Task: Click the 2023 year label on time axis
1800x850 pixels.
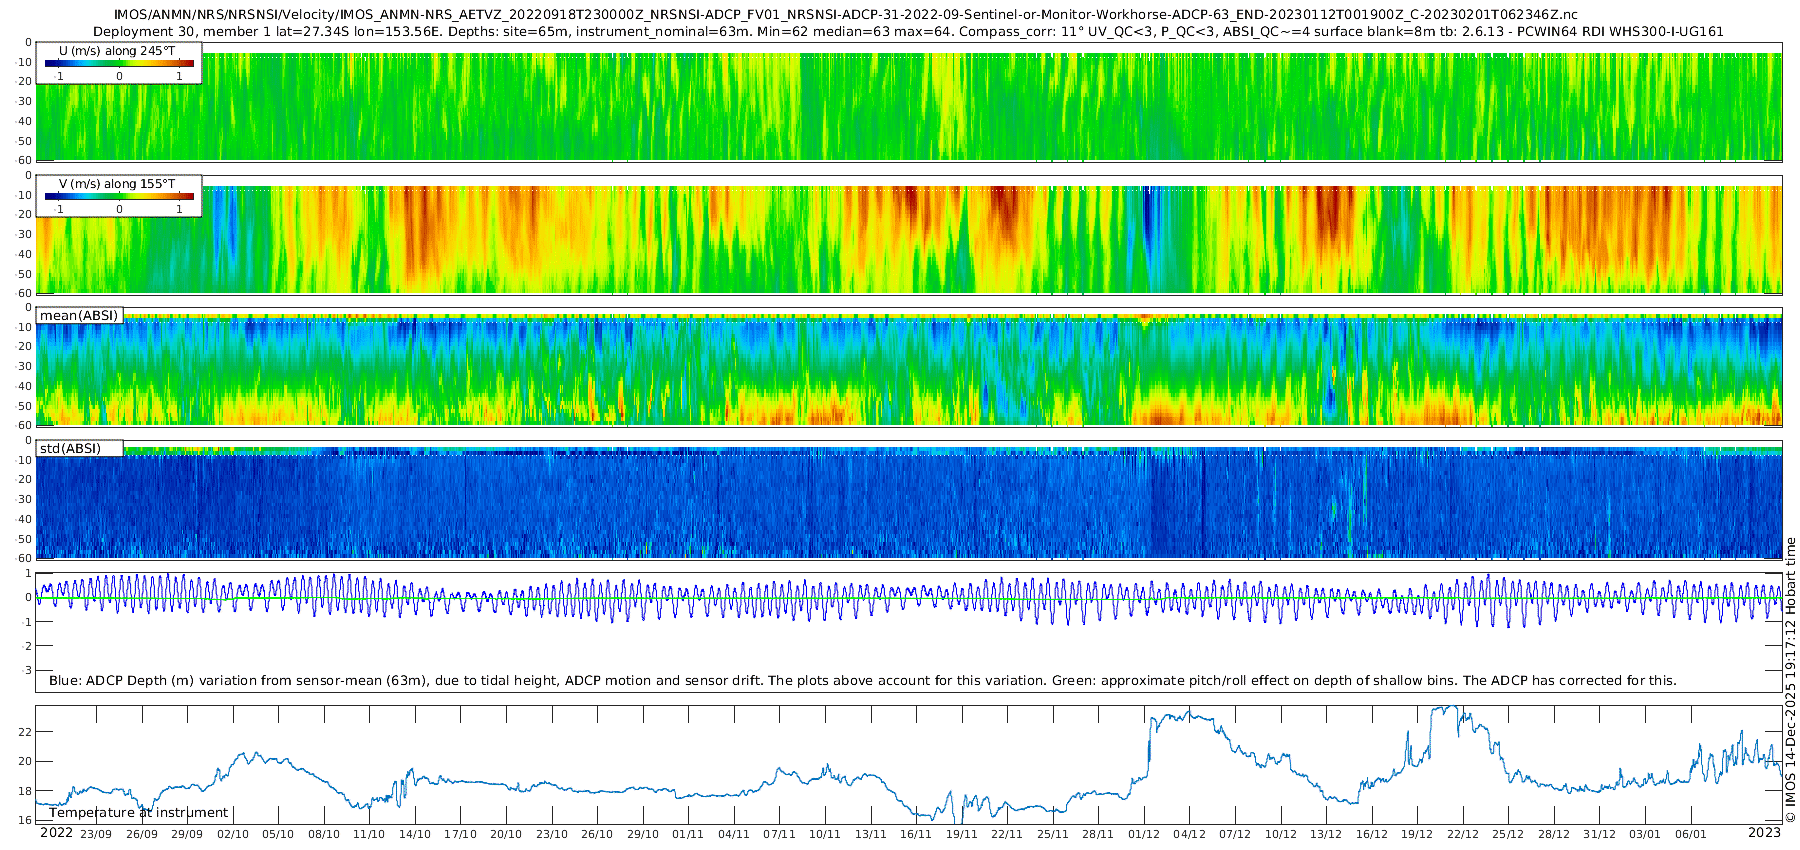Action: coord(1764,833)
